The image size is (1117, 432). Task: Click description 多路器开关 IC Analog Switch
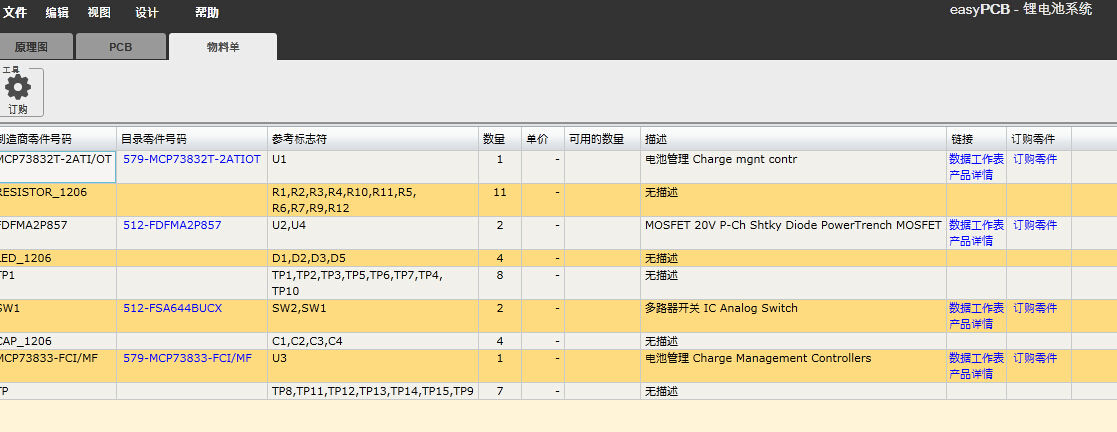[793, 316]
